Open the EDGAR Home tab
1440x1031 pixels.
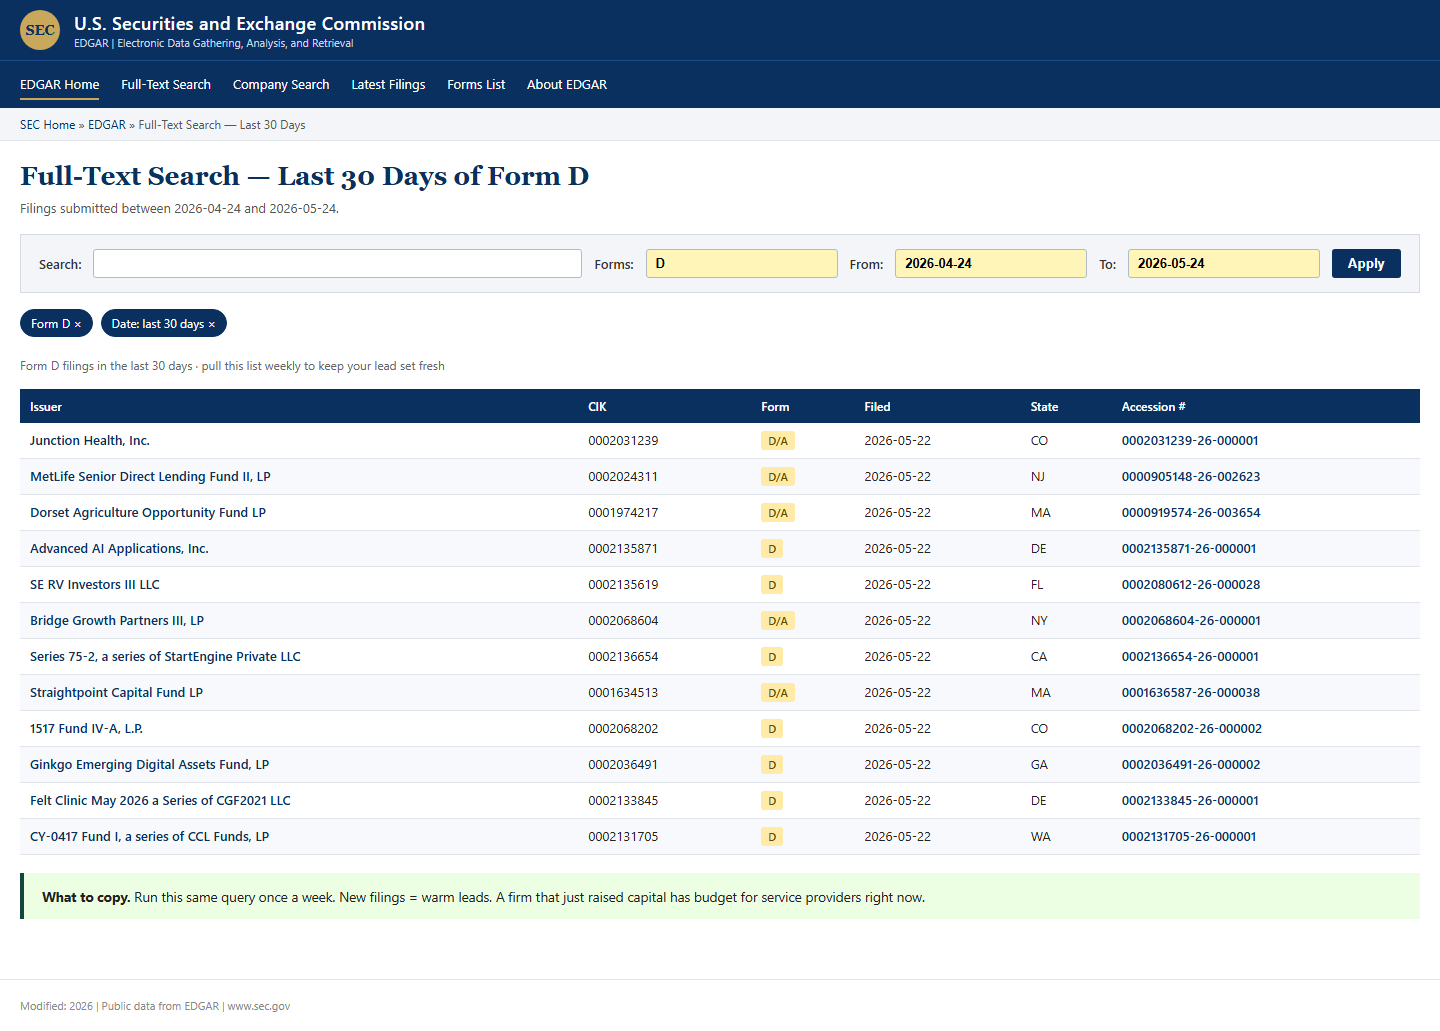pyautogui.click(x=59, y=84)
